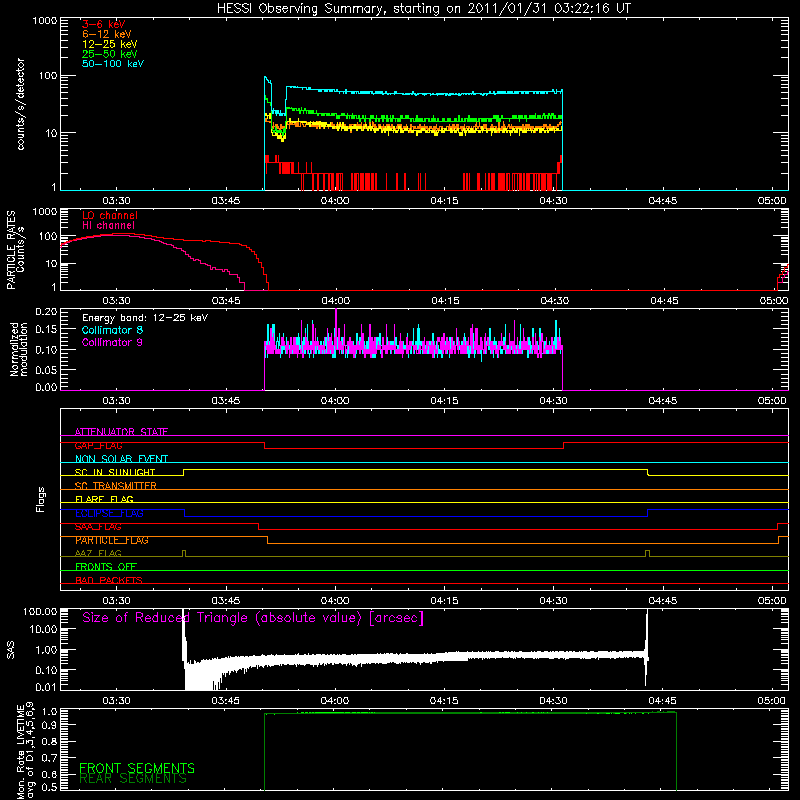
Task: Select the 'SAA_FLAG' label
Action: 98,527
